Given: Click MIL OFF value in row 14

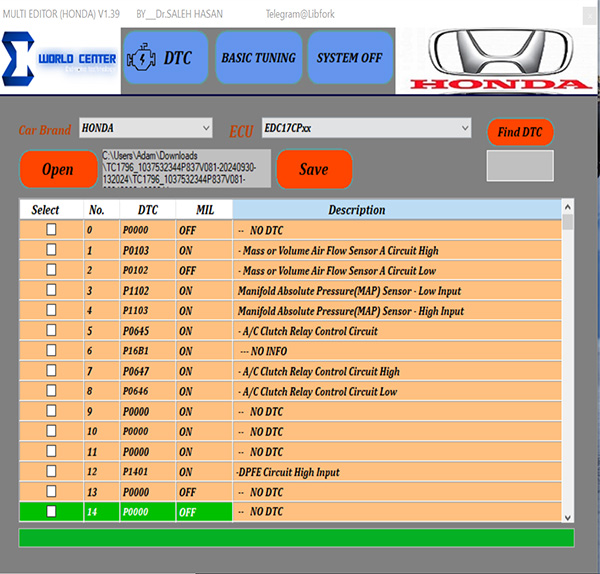Looking at the screenshot, I should 204,512.
